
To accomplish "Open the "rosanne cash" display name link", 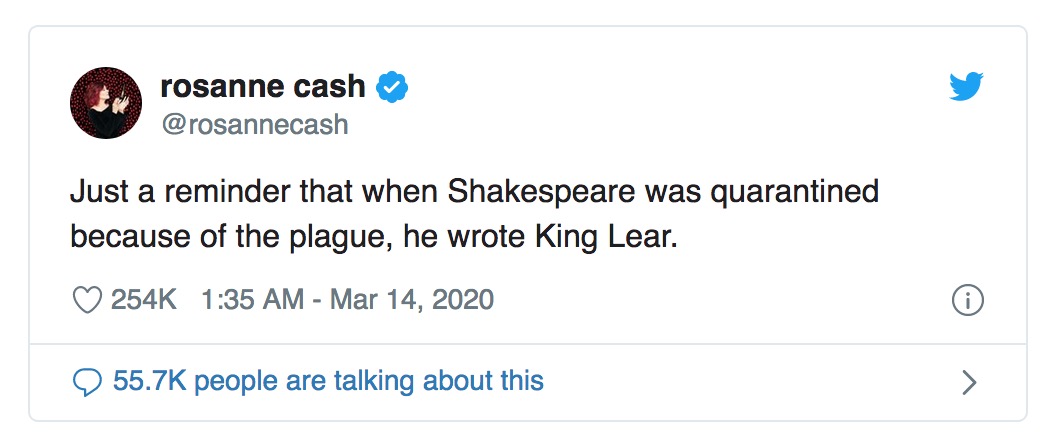I will tap(262, 87).
